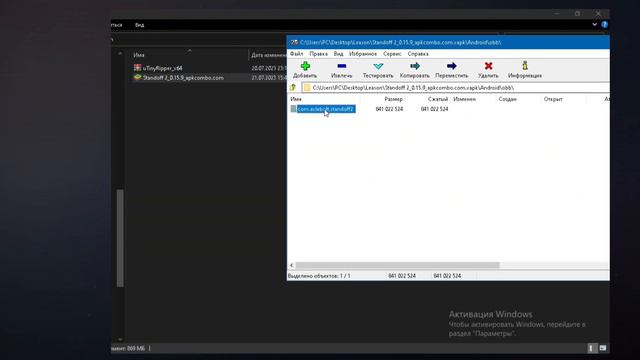
Task: Click the 841 022 524 value under Сжатый column
Action: click(x=434, y=109)
